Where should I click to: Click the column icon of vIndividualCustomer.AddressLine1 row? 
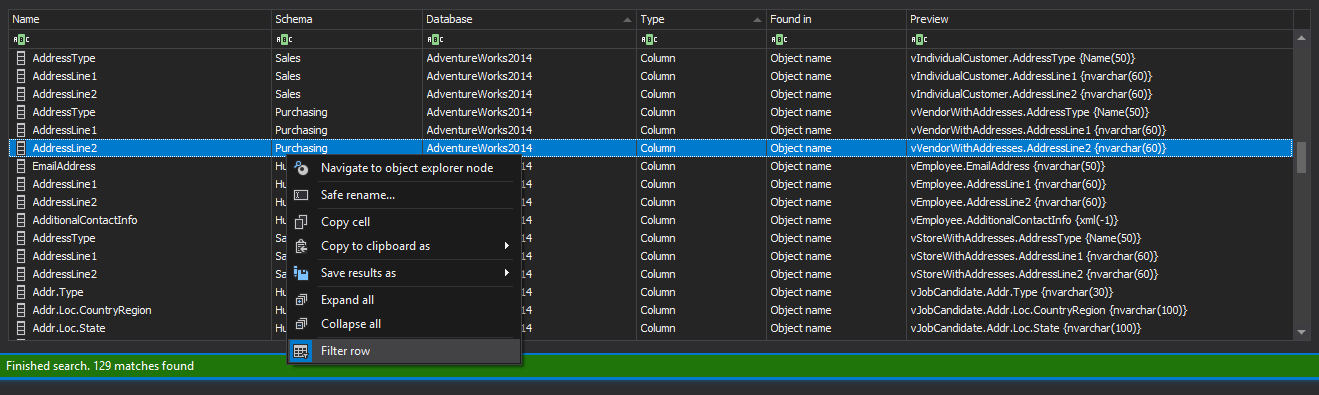(x=20, y=76)
